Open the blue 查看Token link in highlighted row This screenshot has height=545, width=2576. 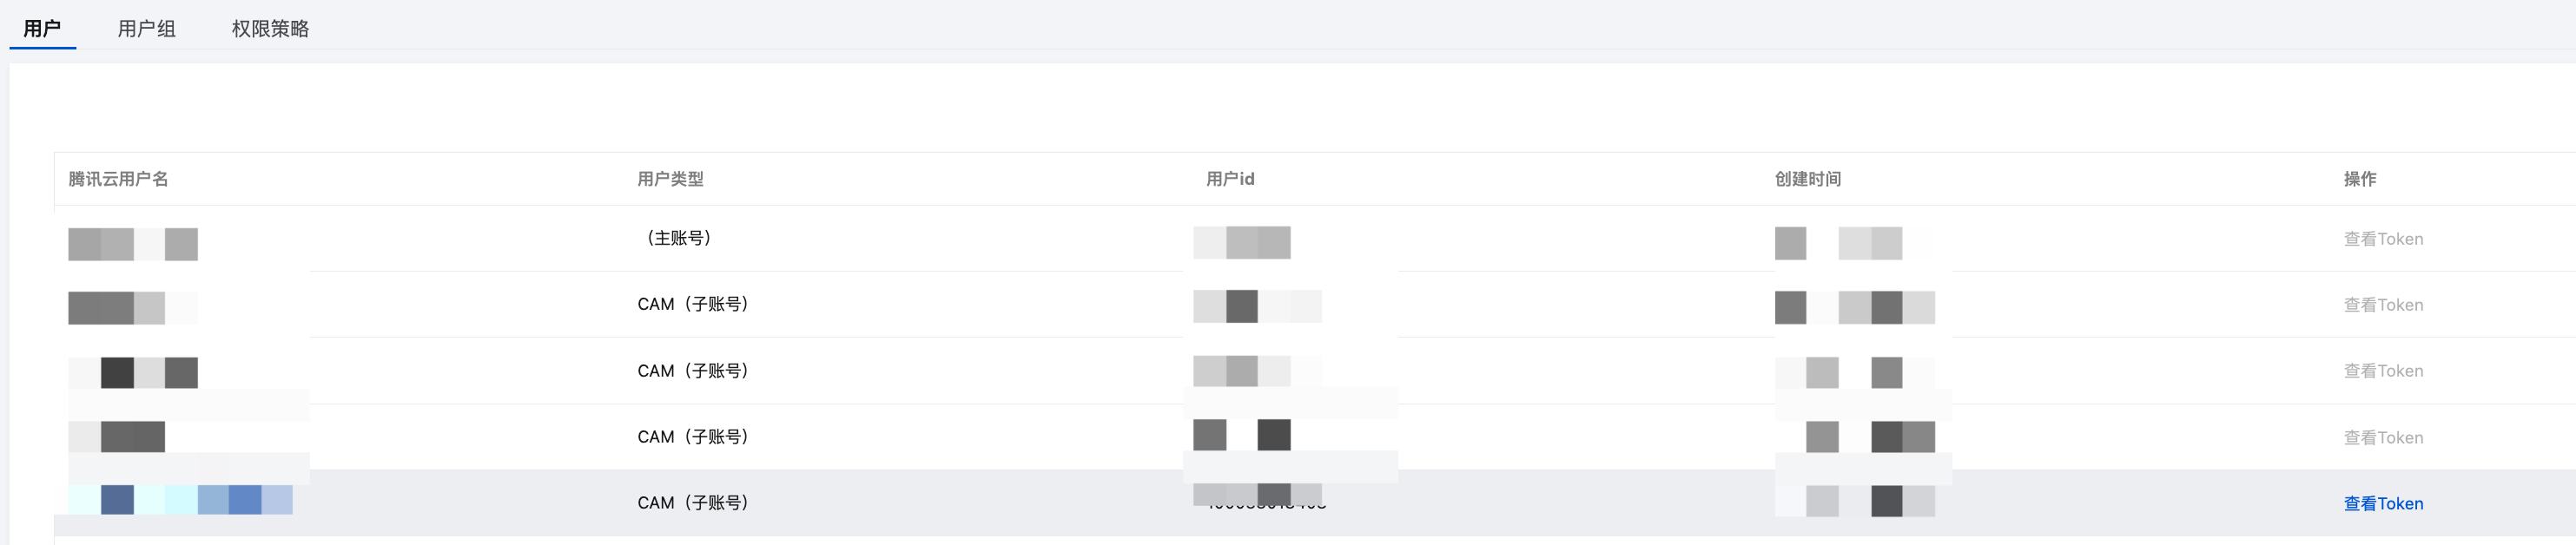tap(2382, 504)
